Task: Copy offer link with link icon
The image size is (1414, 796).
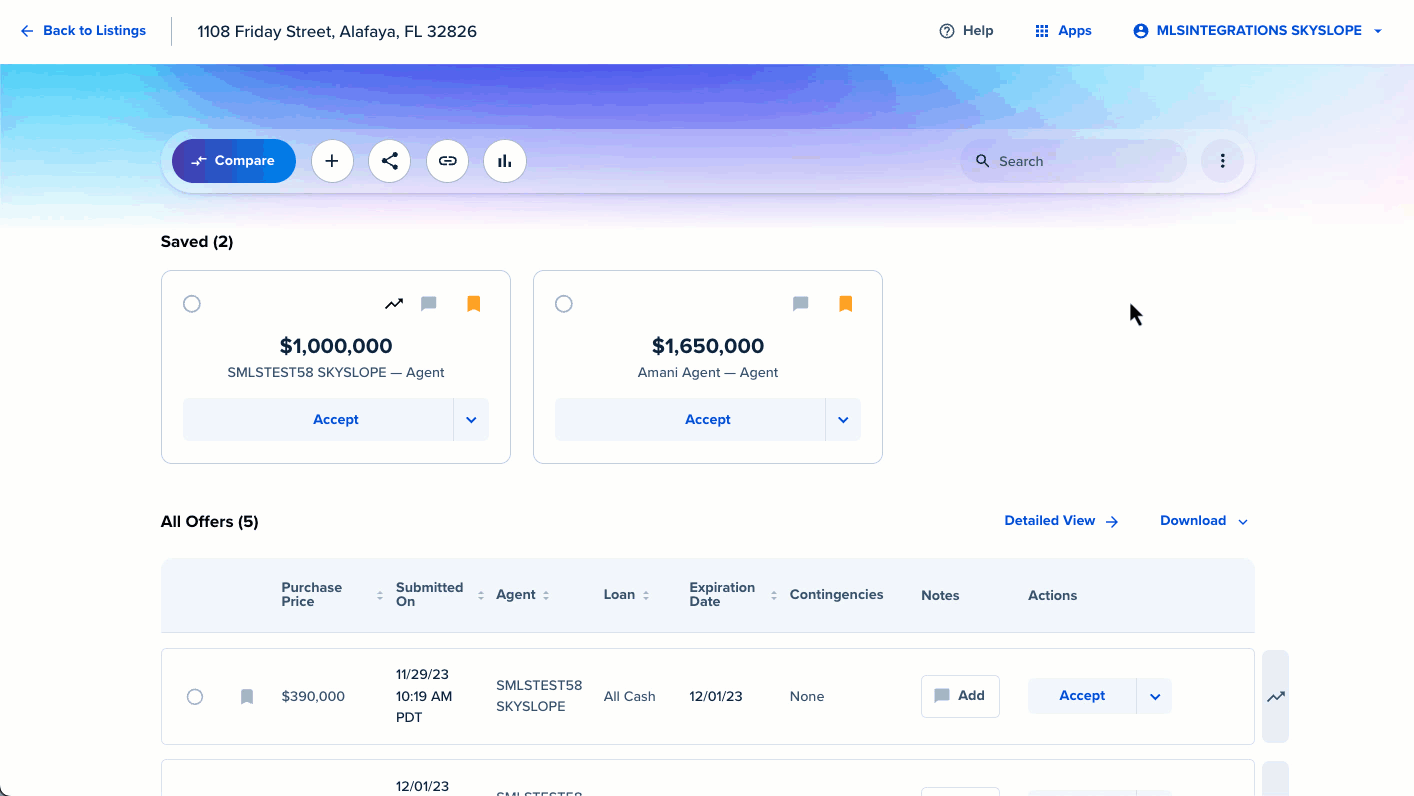Action: coord(448,161)
